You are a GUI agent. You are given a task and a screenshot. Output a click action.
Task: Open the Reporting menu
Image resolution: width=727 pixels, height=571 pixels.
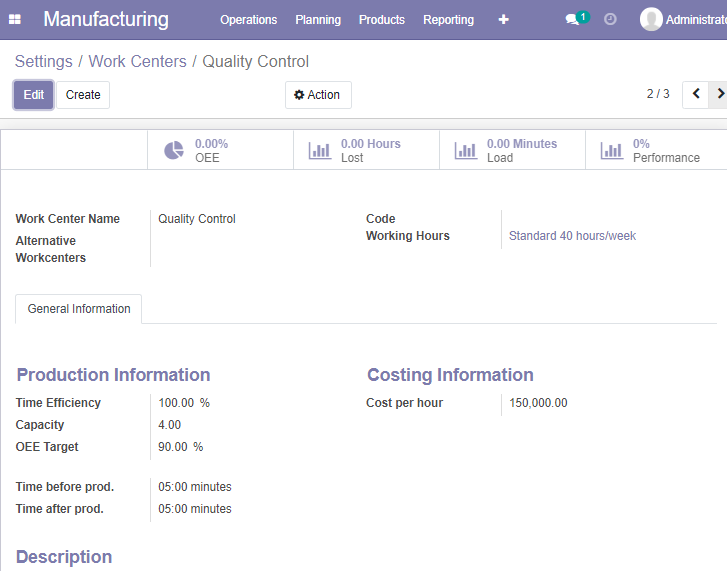pyautogui.click(x=448, y=20)
